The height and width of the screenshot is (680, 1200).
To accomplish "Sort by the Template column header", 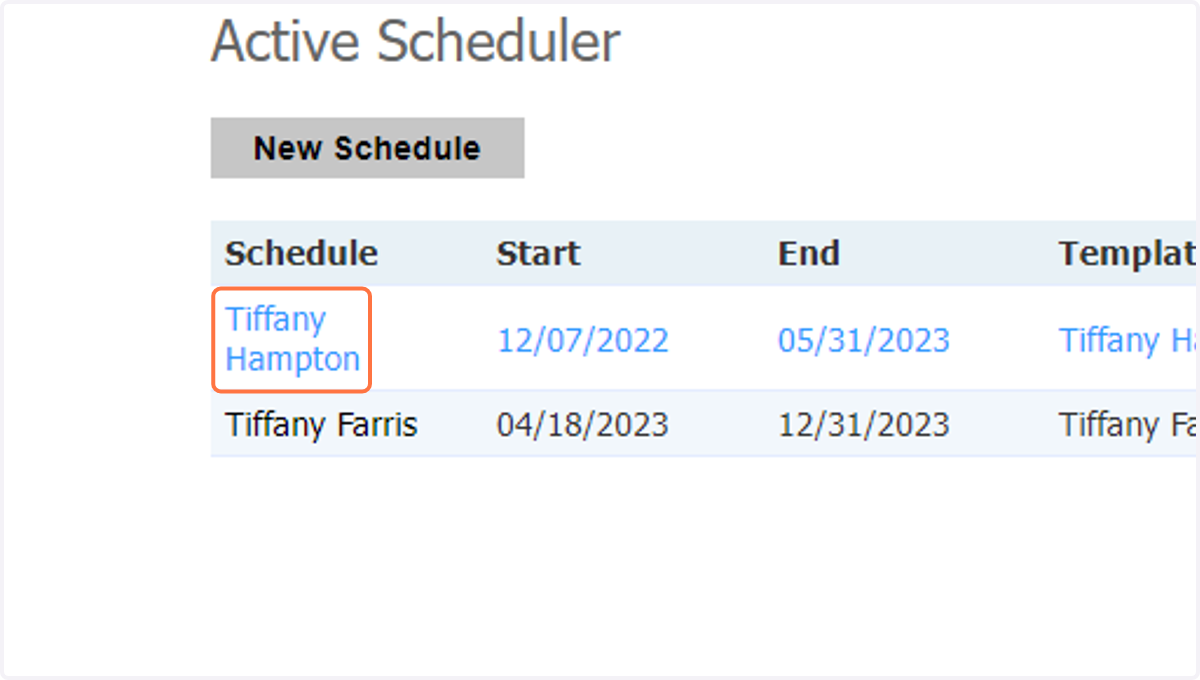I will click(1129, 254).
